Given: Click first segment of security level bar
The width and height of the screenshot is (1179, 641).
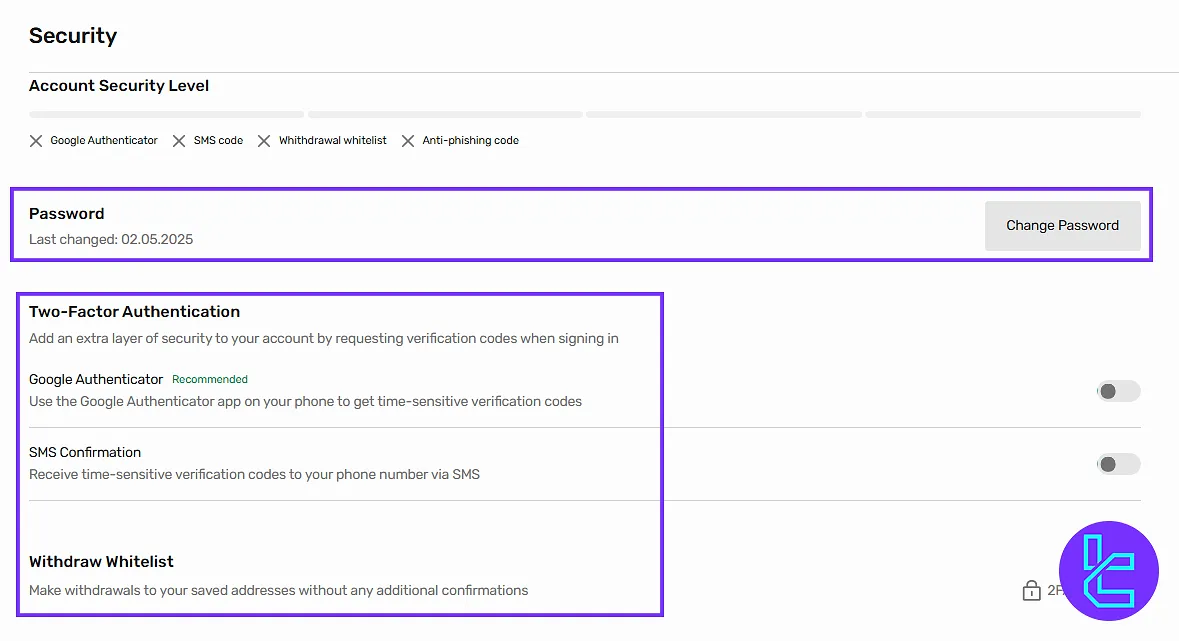Looking at the screenshot, I should [x=166, y=115].
